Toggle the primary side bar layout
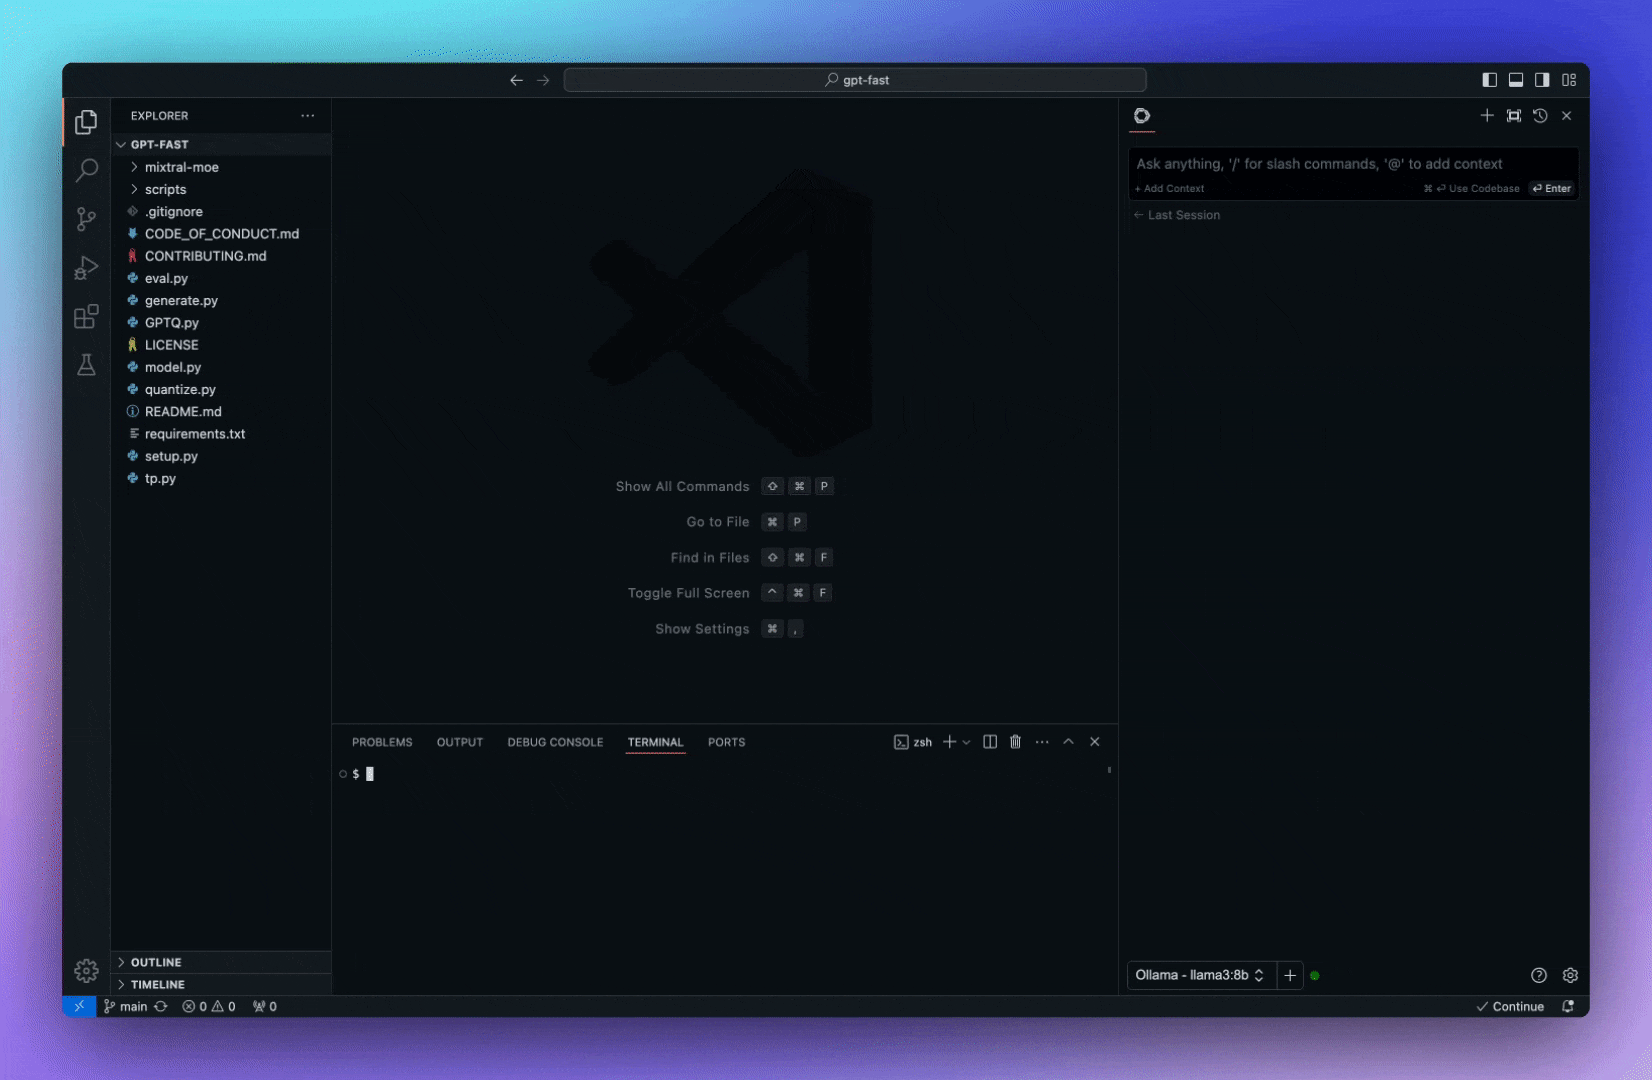Viewport: 1652px width, 1080px height. [x=1489, y=80]
